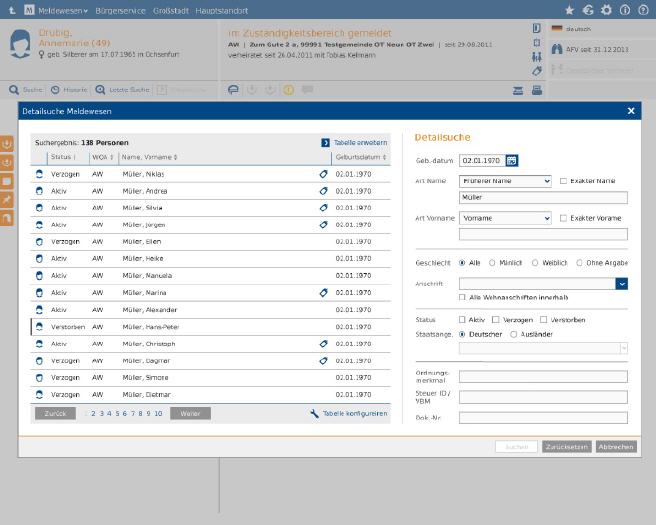The width and height of the screenshot is (656, 525).
Task: Click the Ordnungsmerkmal input field
Action: click(x=543, y=377)
